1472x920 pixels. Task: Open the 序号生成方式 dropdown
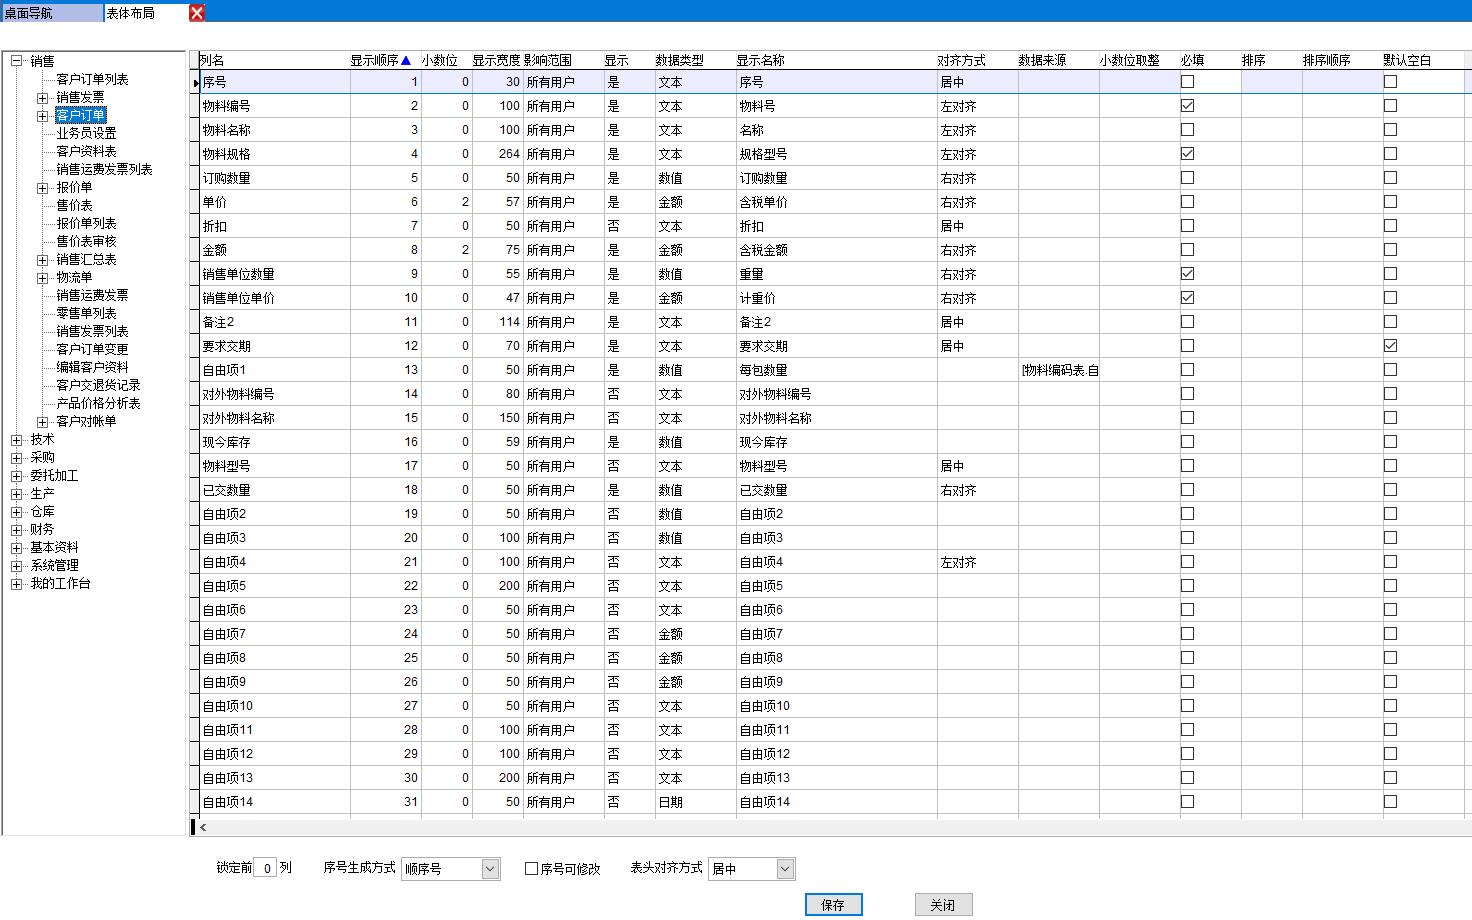click(490, 869)
